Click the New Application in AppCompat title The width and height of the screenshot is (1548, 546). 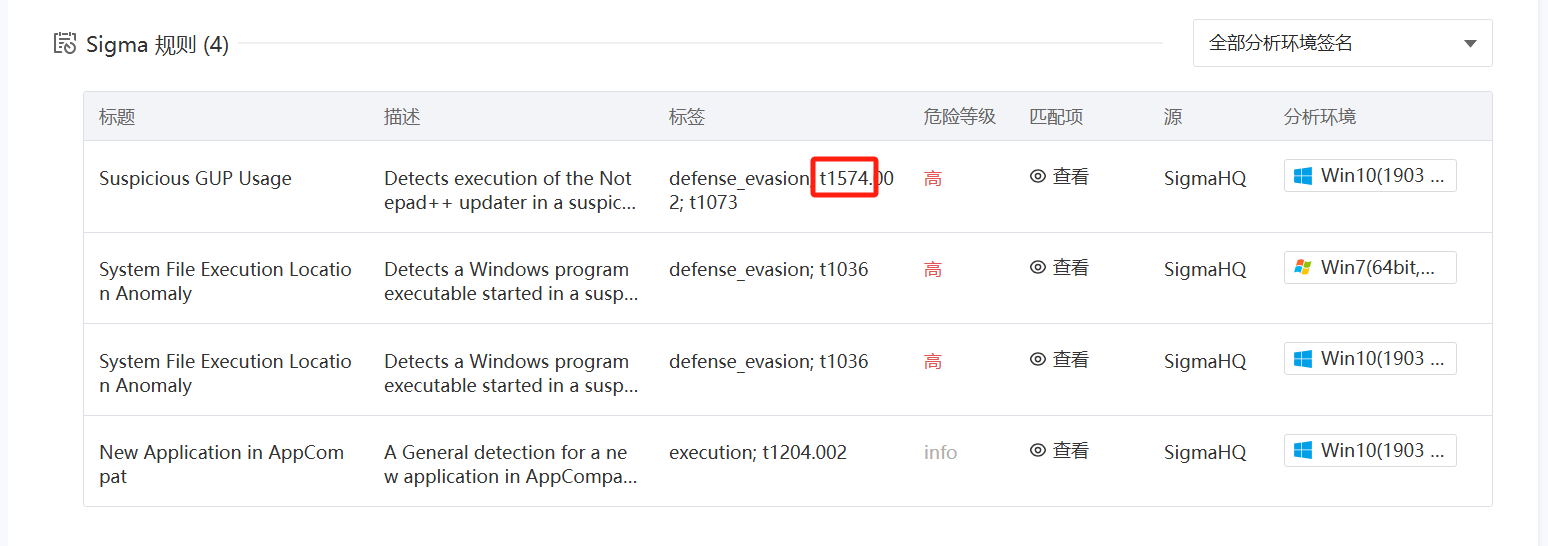221,464
